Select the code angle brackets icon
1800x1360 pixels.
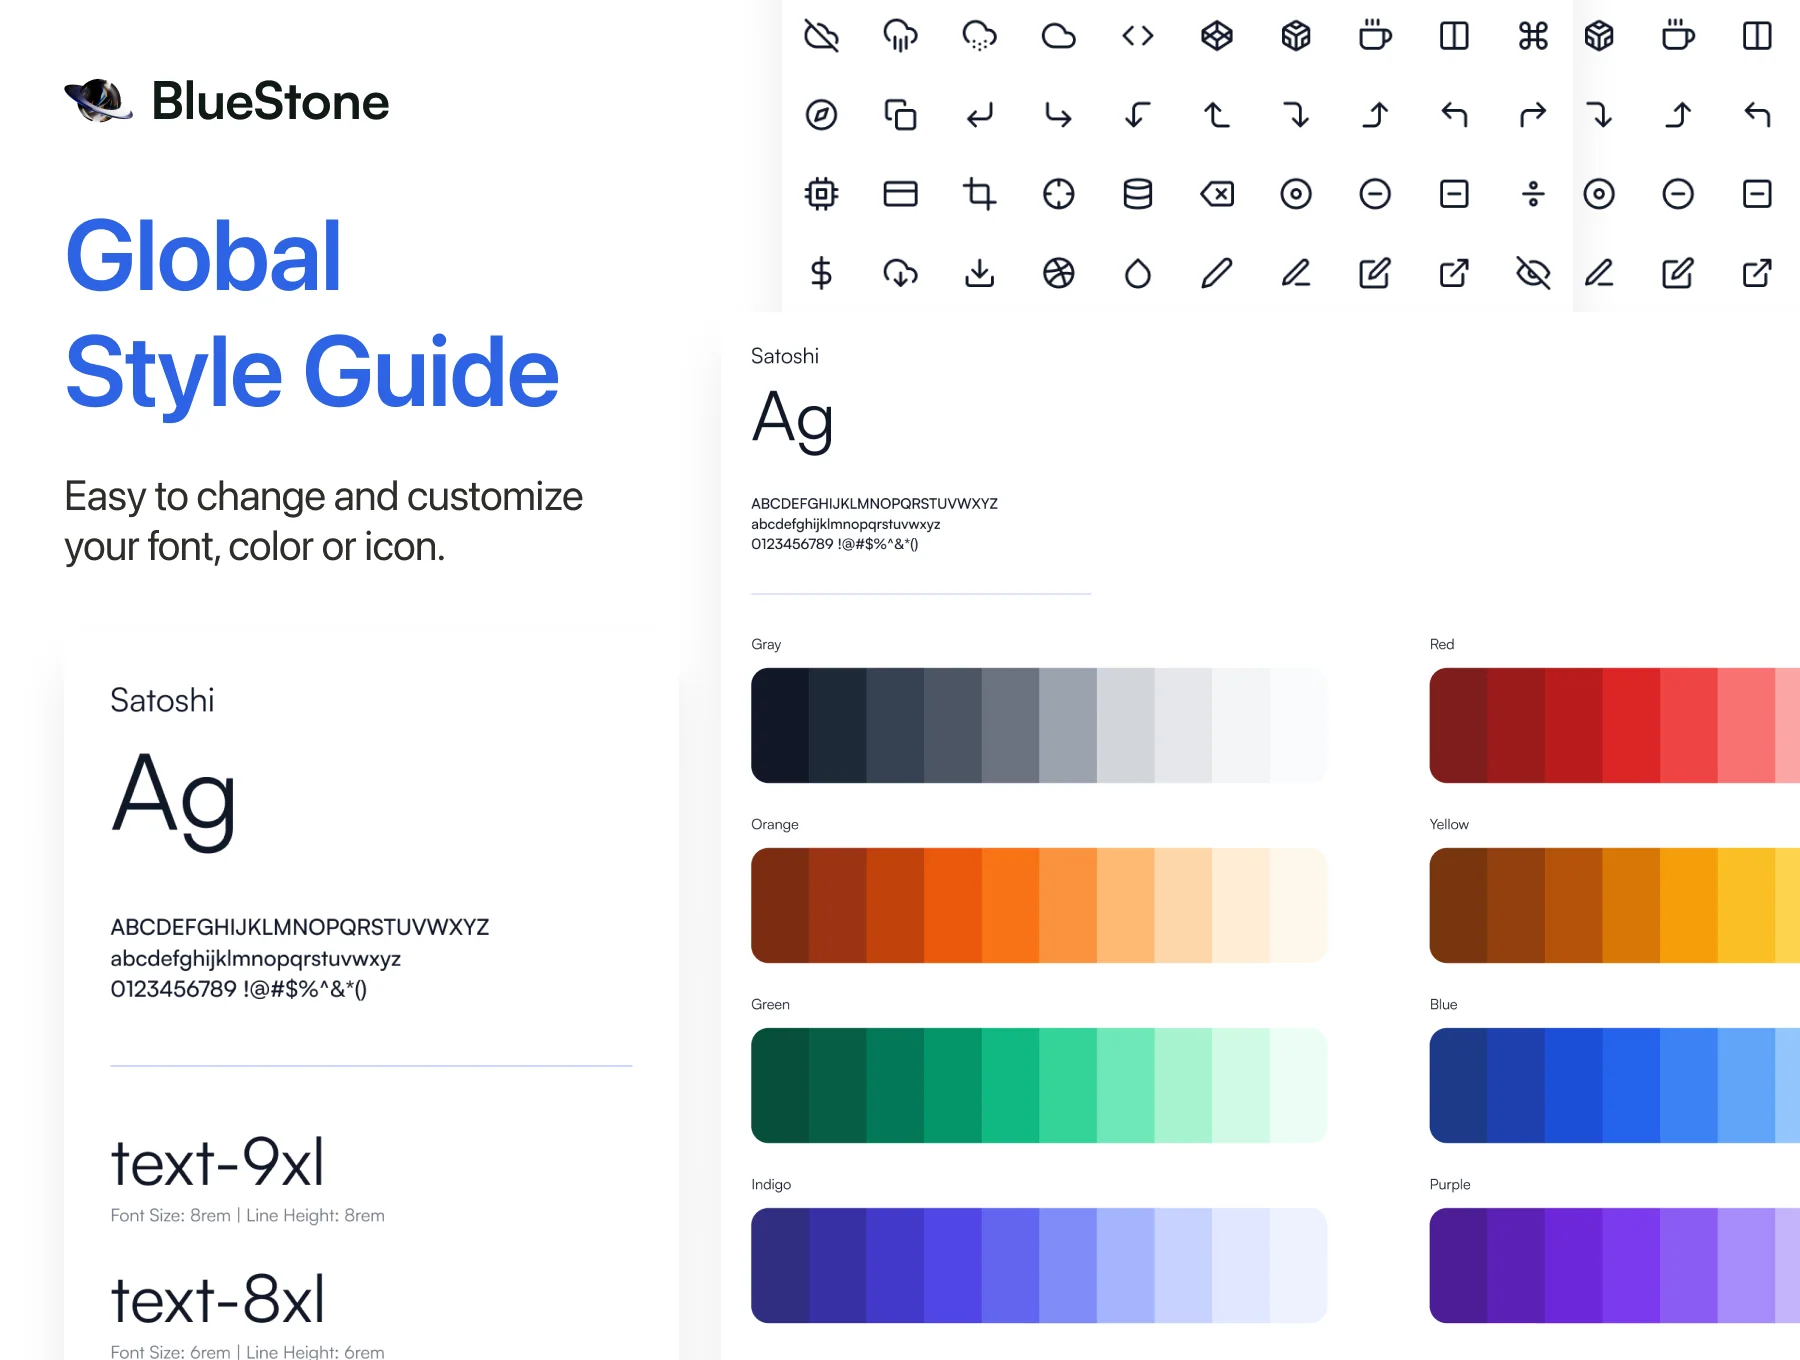pyautogui.click(x=1137, y=36)
